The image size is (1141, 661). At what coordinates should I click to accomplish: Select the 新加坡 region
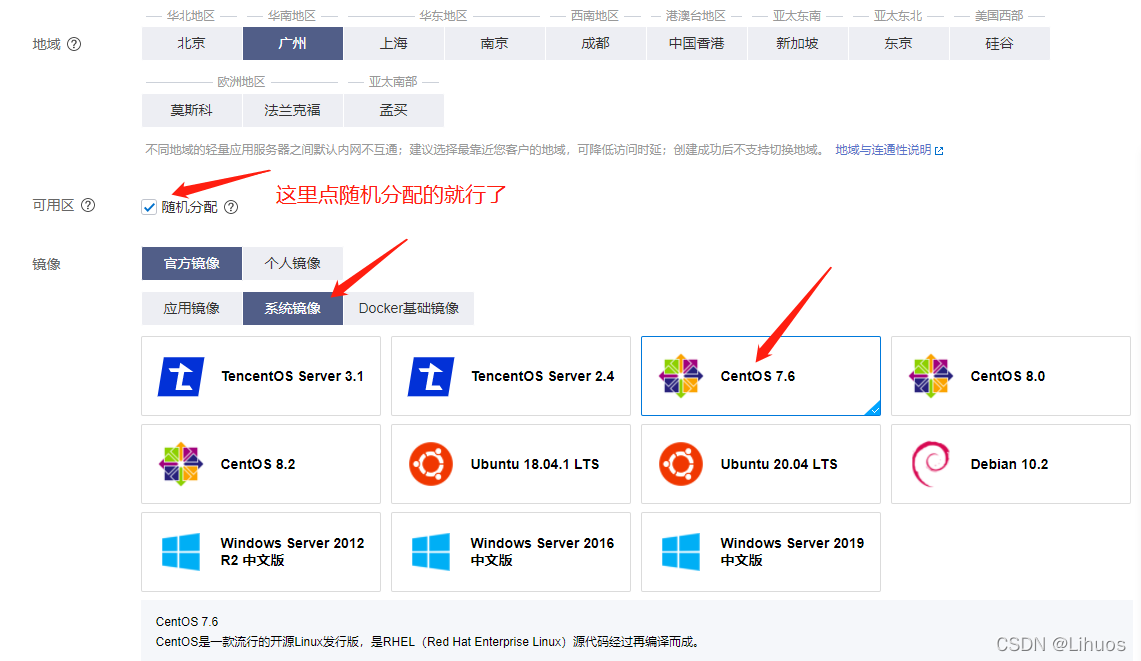coord(798,44)
